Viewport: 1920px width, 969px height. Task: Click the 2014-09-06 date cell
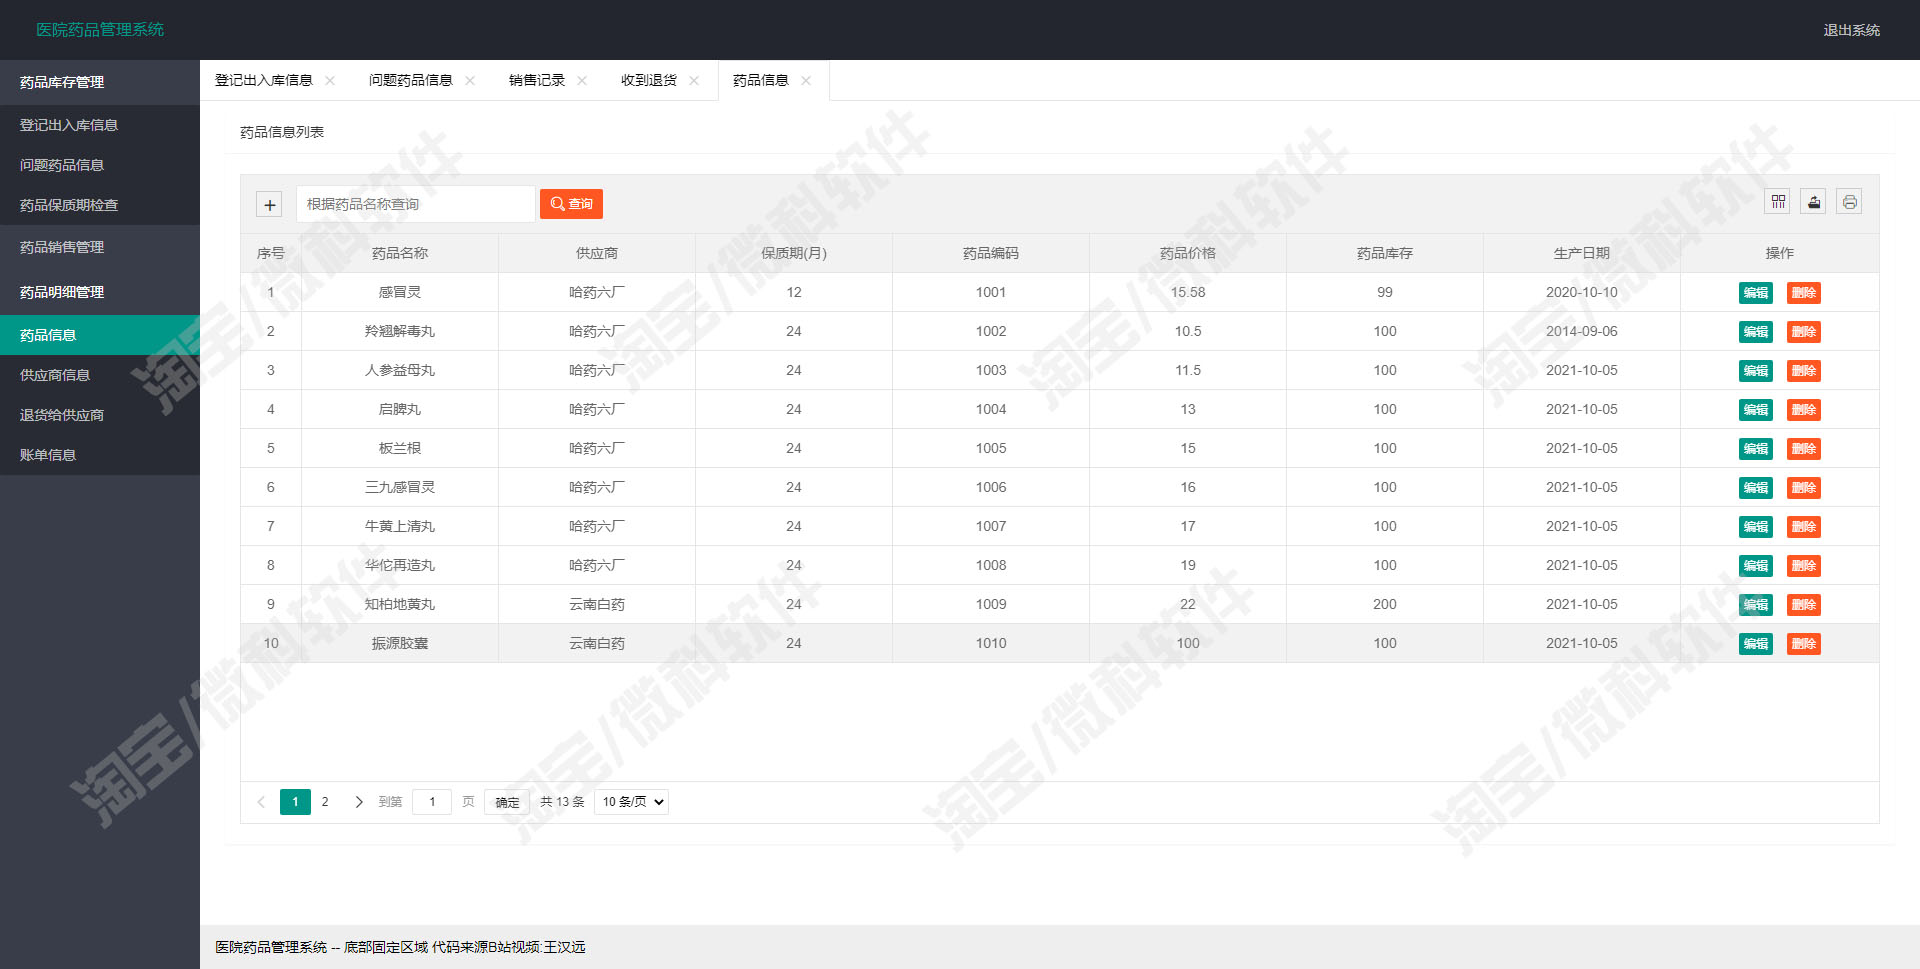pos(1582,331)
